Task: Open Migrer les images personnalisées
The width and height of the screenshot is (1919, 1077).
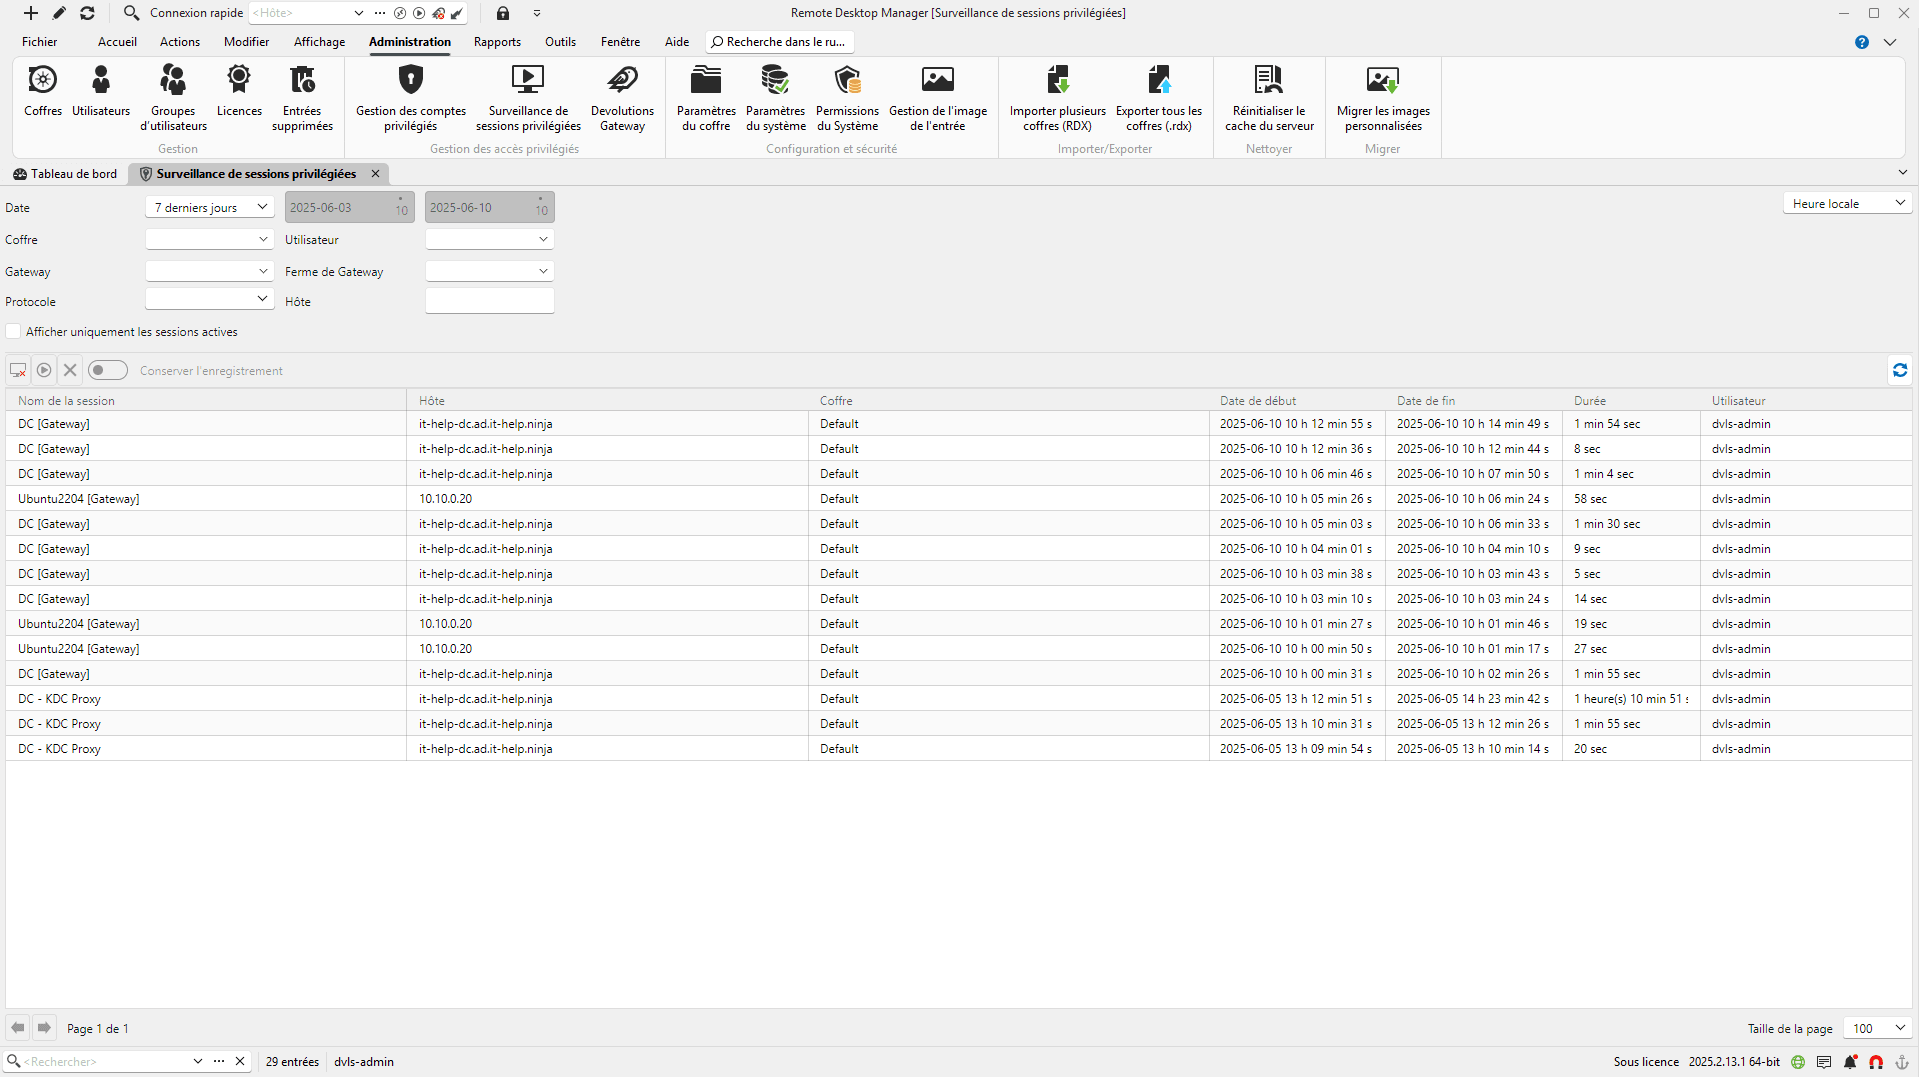Action: (x=1383, y=97)
